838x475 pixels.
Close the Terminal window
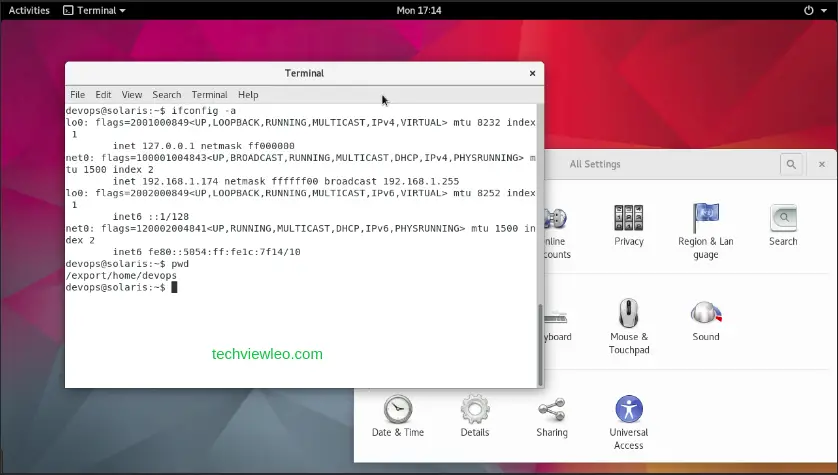tap(532, 73)
